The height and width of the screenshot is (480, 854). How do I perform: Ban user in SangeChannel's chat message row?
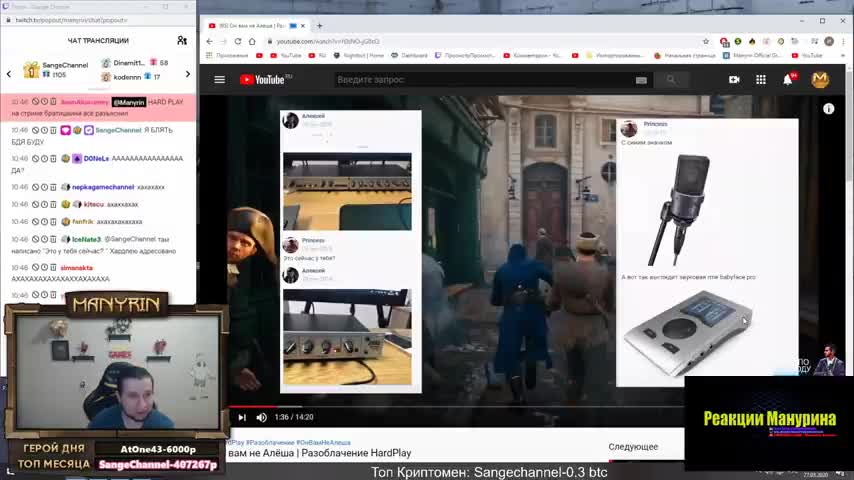[35, 130]
